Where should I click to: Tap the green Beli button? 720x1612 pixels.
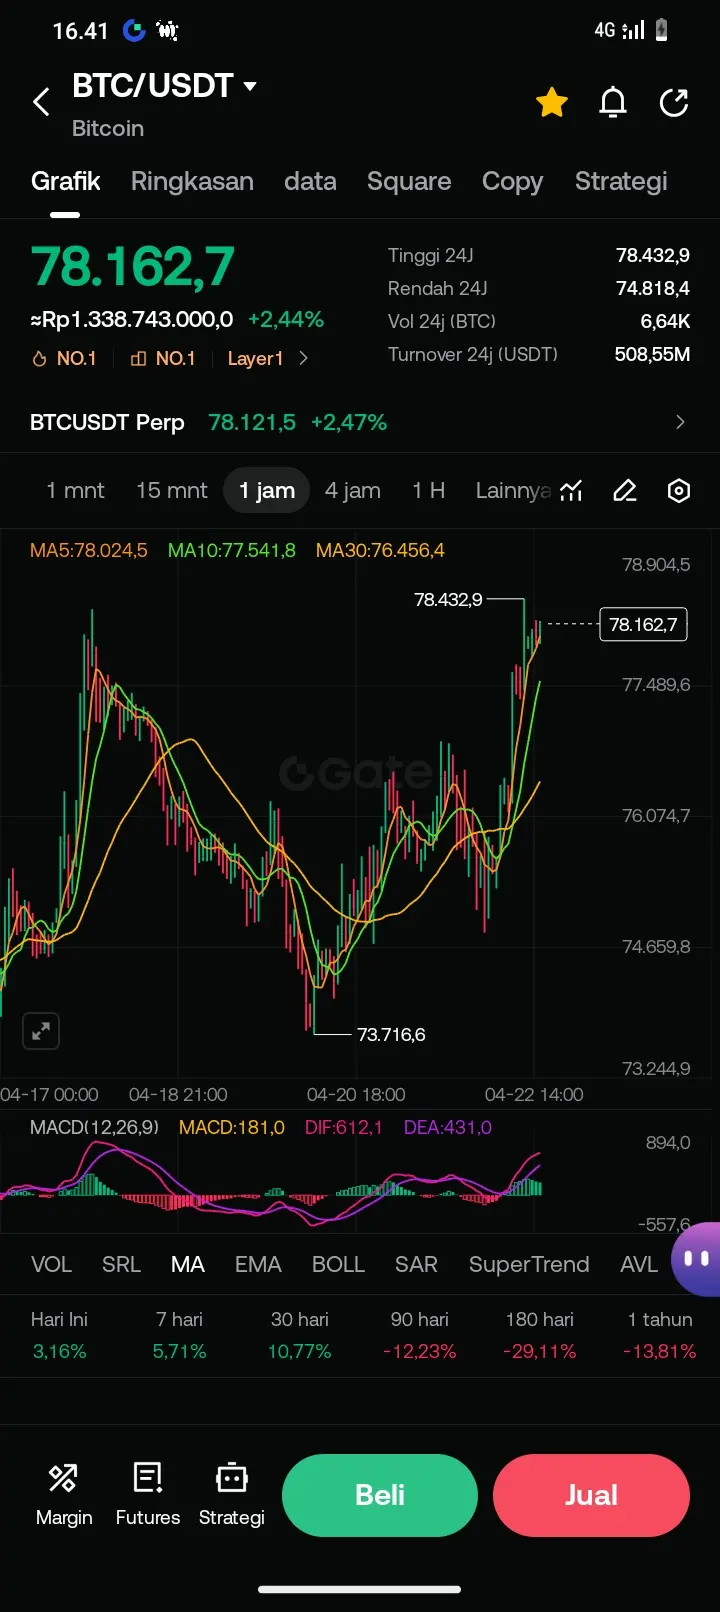tap(380, 1495)
